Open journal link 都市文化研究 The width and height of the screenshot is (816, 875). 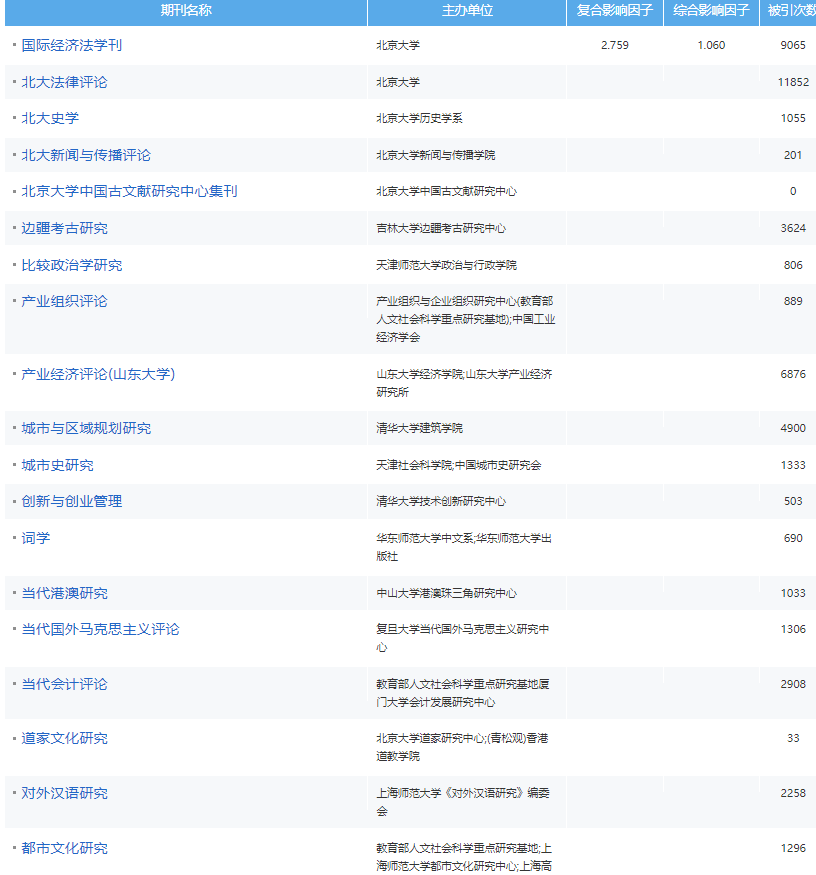click(64, 848)
